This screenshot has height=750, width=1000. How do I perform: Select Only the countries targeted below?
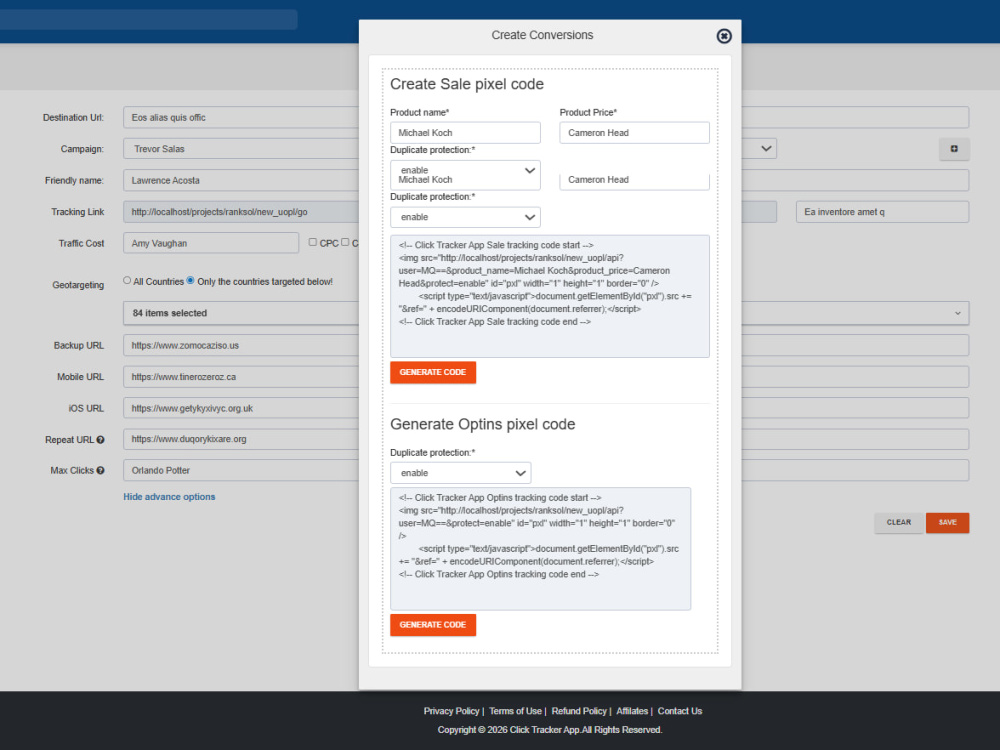[190, 281]
